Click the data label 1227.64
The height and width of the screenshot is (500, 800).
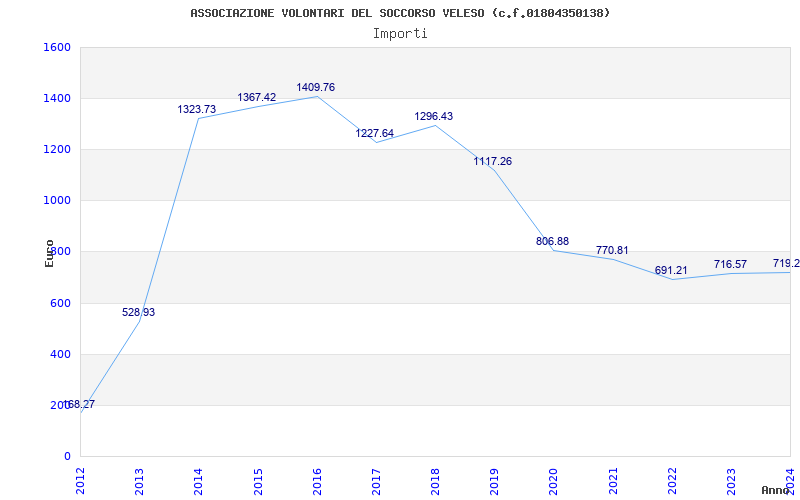(x=374, y=133)
